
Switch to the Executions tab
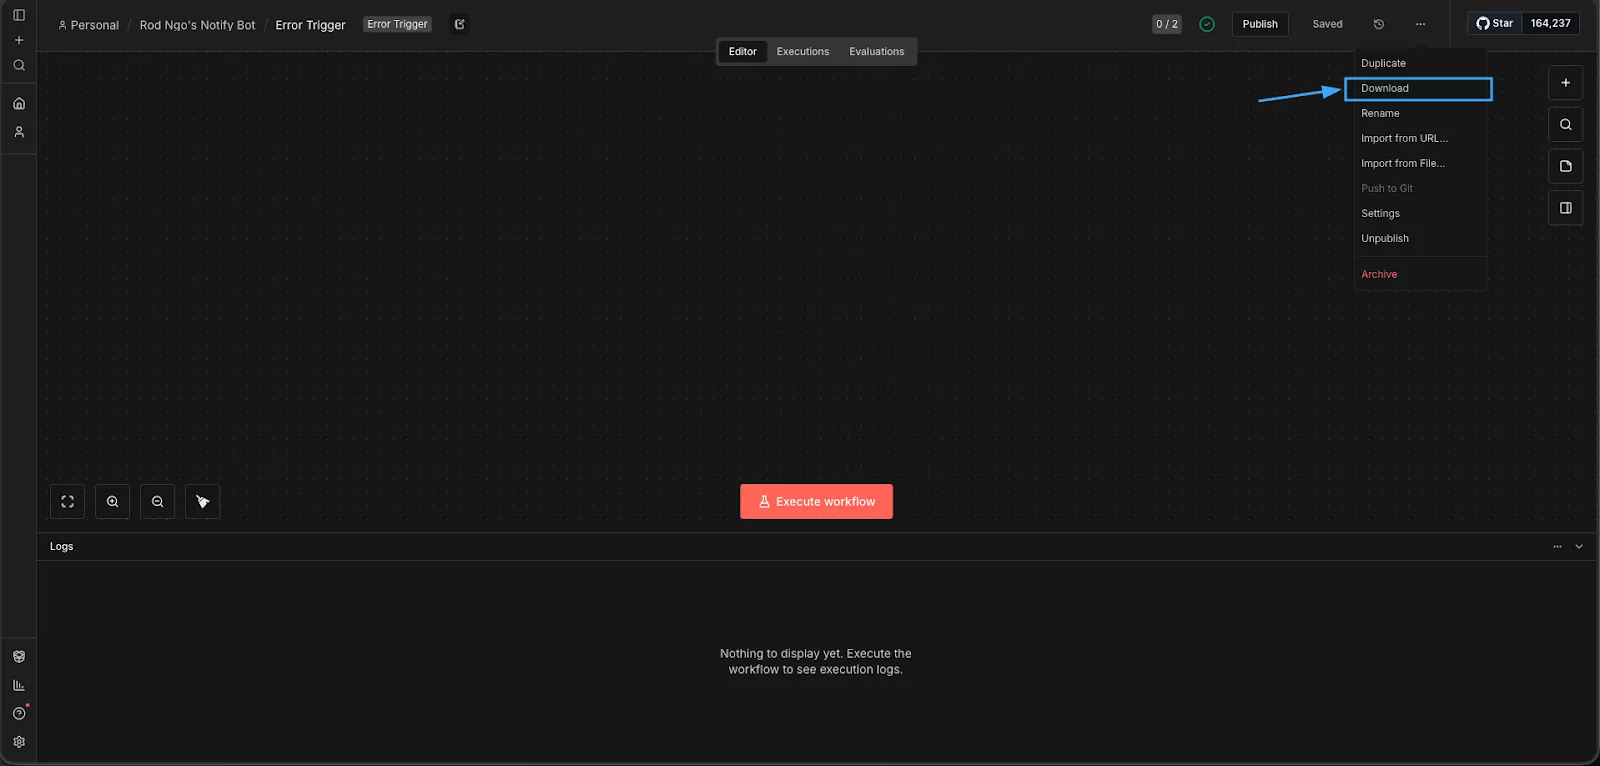coord(803,52)
